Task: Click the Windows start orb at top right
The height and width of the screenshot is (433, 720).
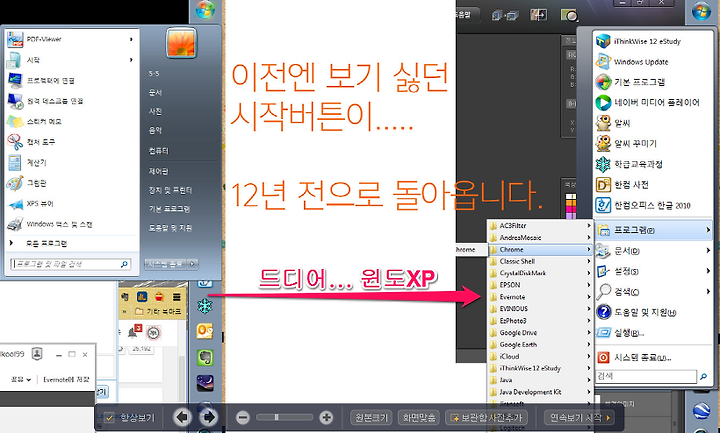Action: (x=701, y=11)
